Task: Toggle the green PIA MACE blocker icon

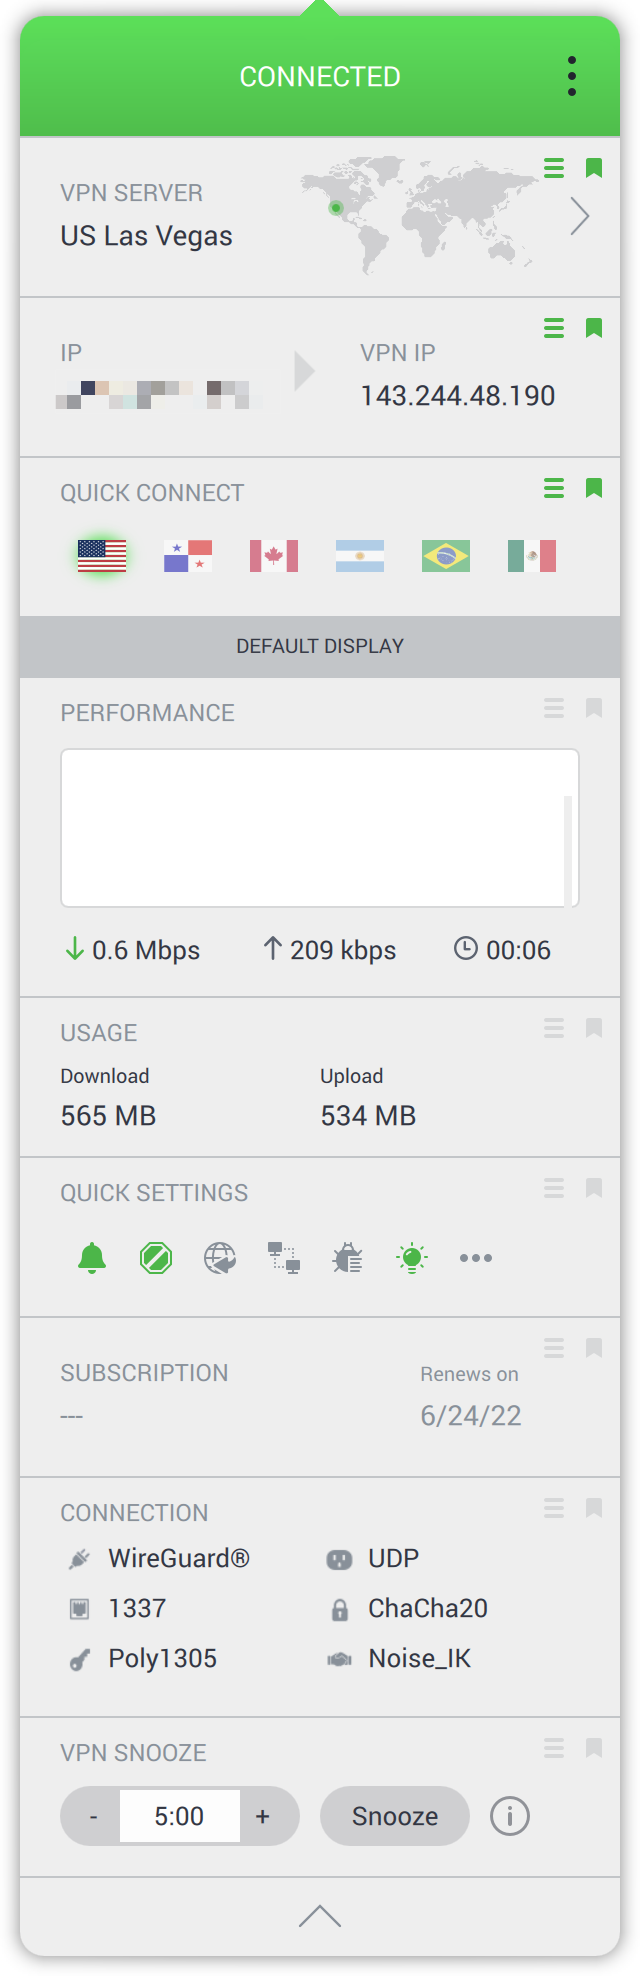Action: (156, 1258)
